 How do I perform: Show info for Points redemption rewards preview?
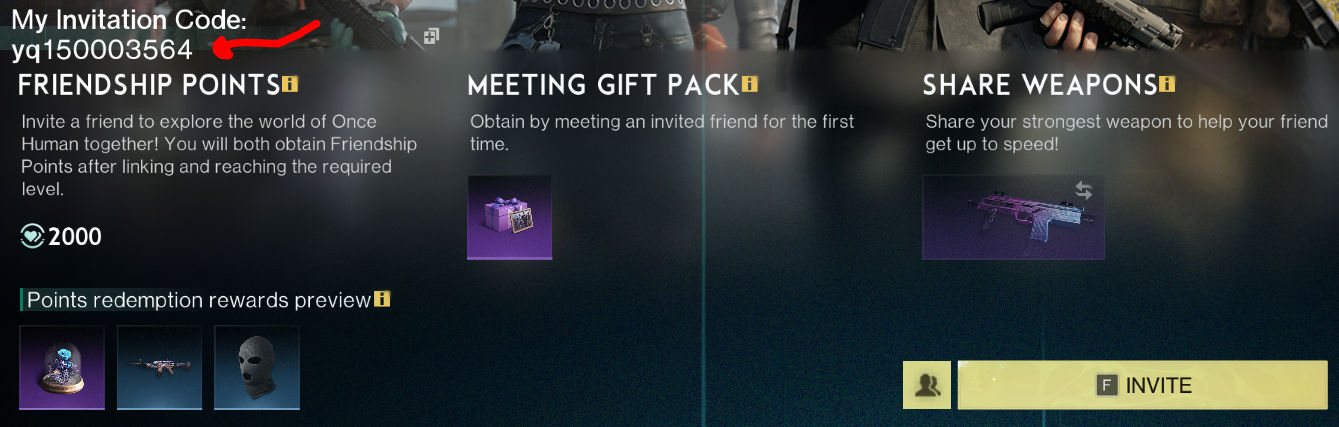tap(382, 299)
